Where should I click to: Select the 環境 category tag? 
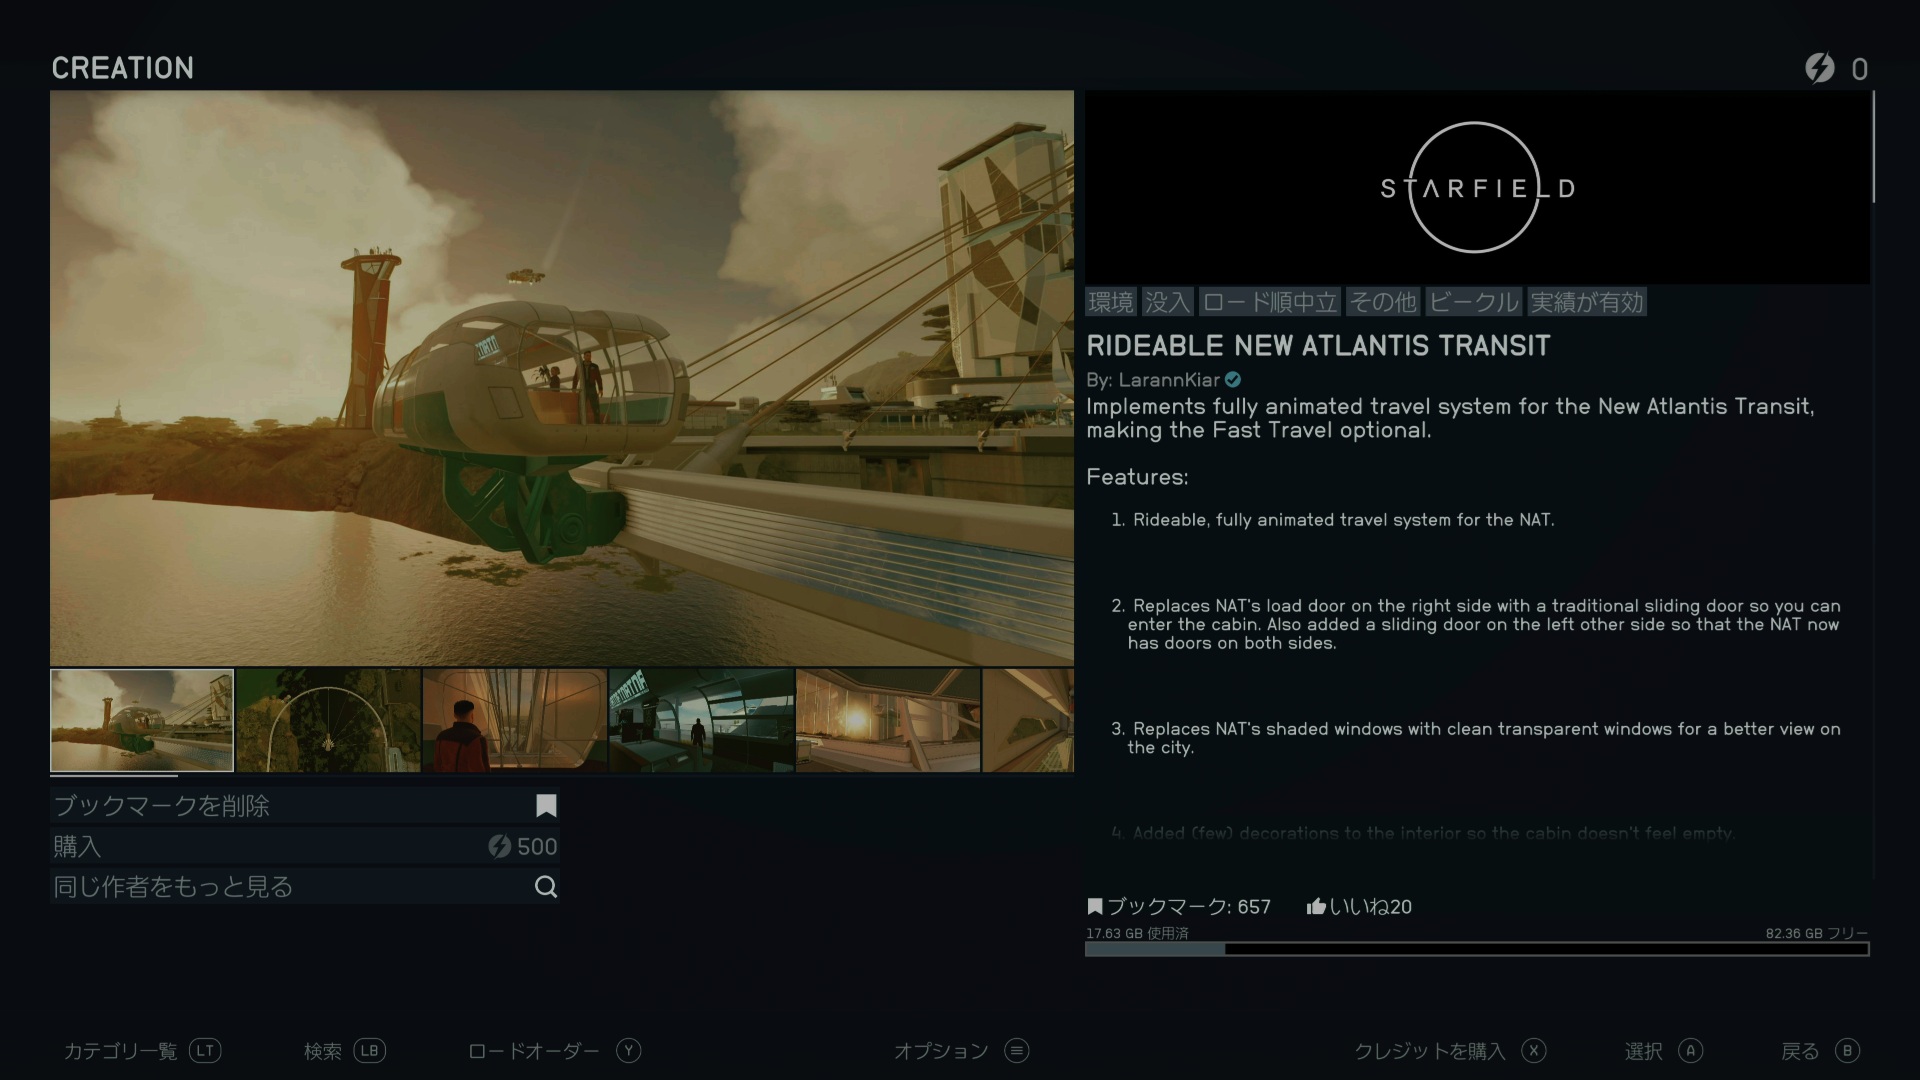tap(1111, 302)
